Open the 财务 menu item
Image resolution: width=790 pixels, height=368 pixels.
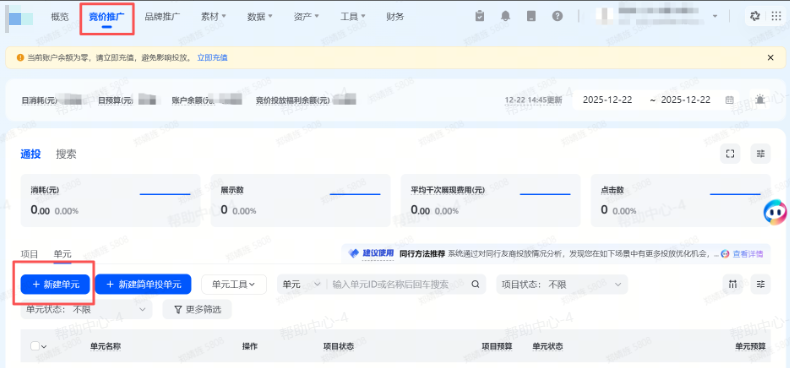[395, 16]
